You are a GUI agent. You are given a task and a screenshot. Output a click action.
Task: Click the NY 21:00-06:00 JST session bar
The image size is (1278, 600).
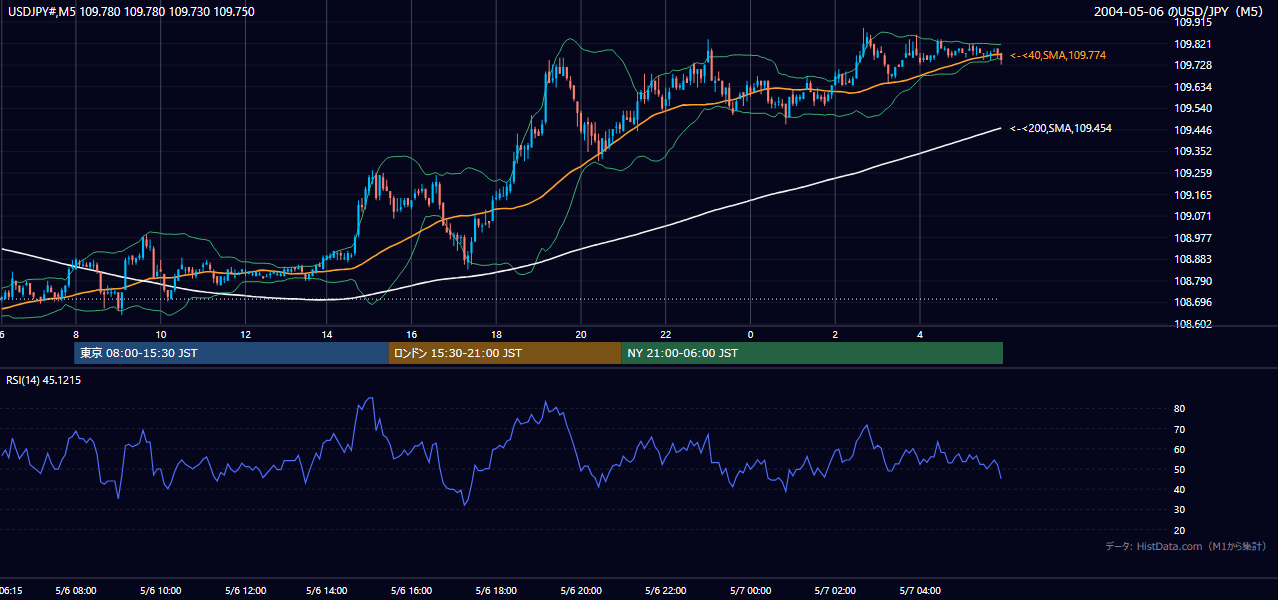(x=812, y=353)
